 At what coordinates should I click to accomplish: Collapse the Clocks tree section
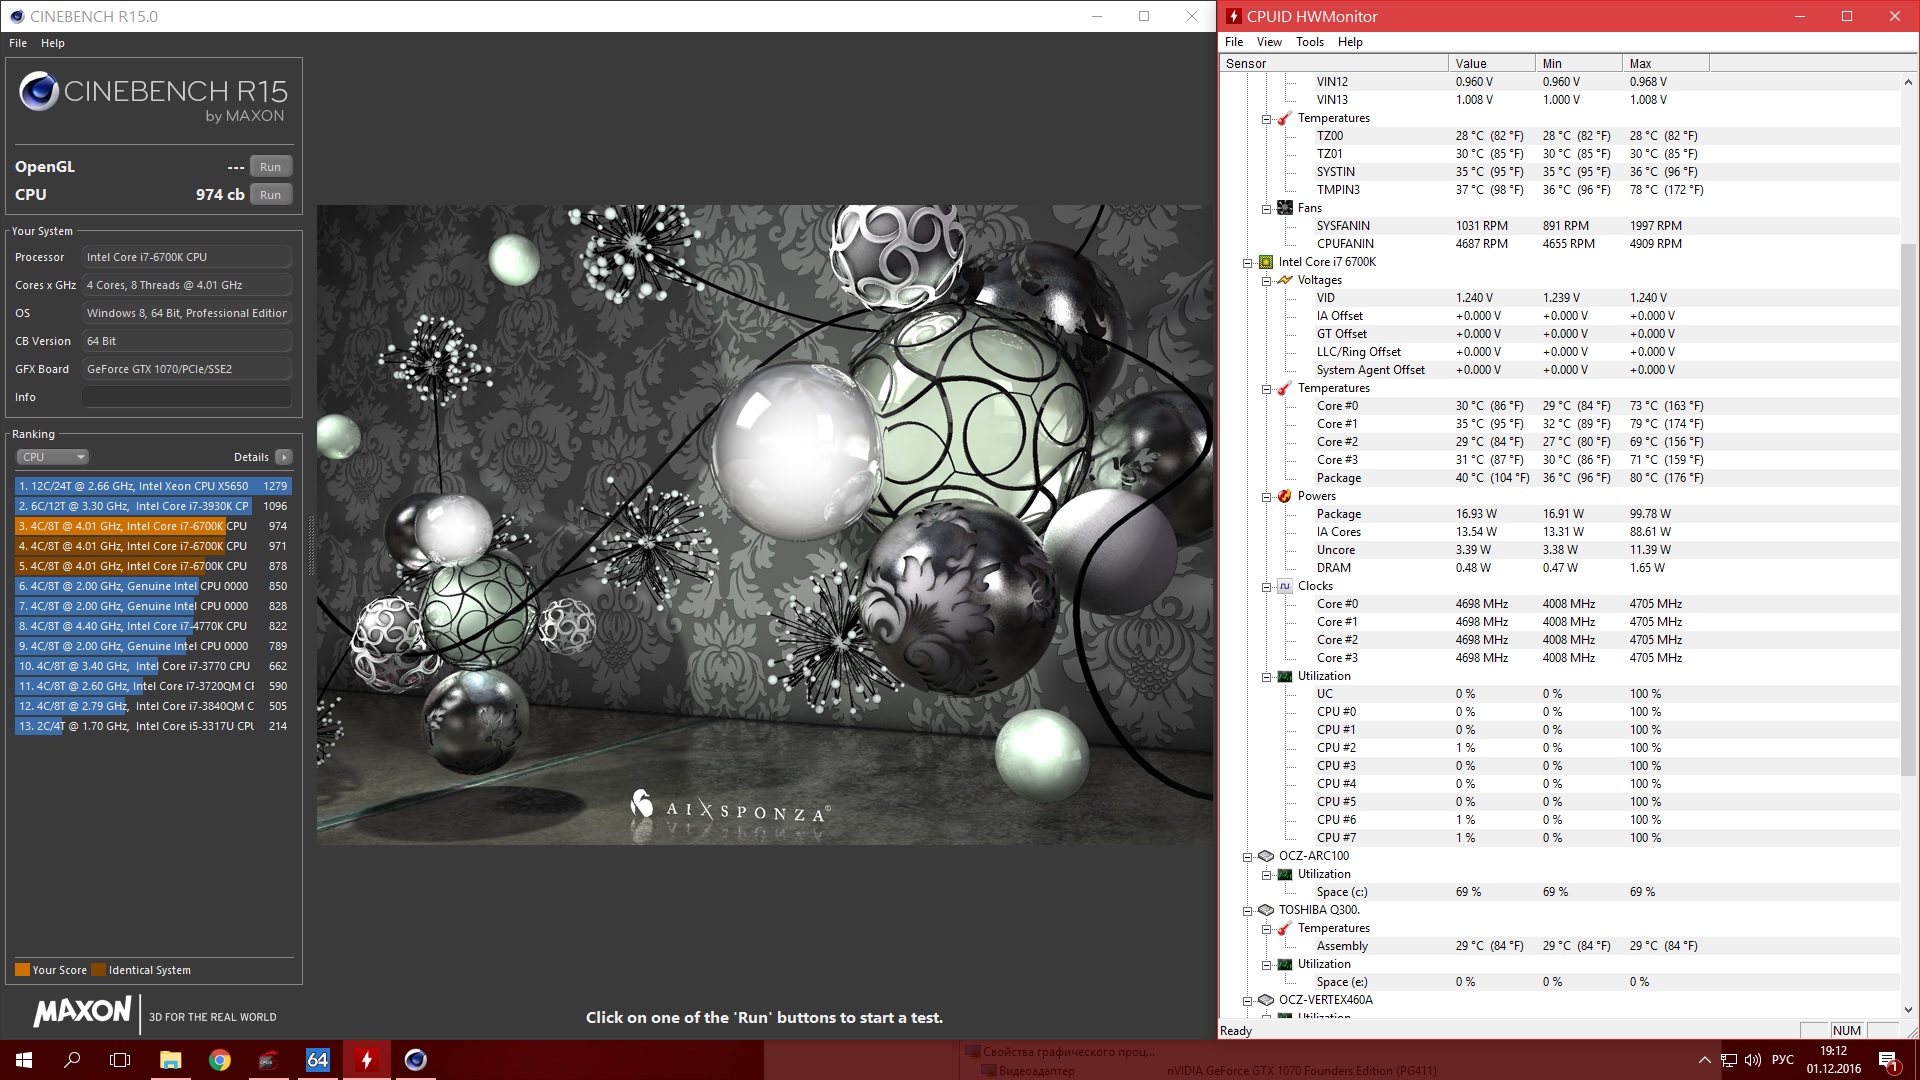tap(1267, 587)
